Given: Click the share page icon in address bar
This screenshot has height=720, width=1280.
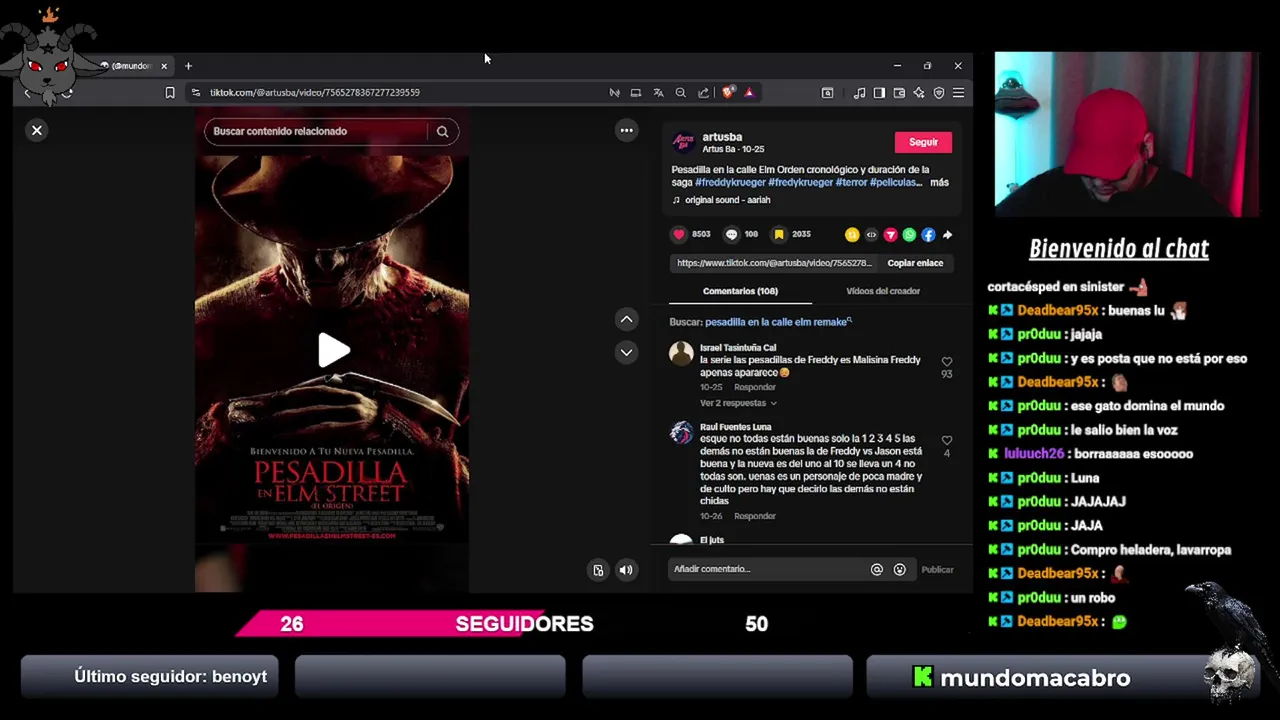Looking at the screenshot, I should (x=703, y=92).
